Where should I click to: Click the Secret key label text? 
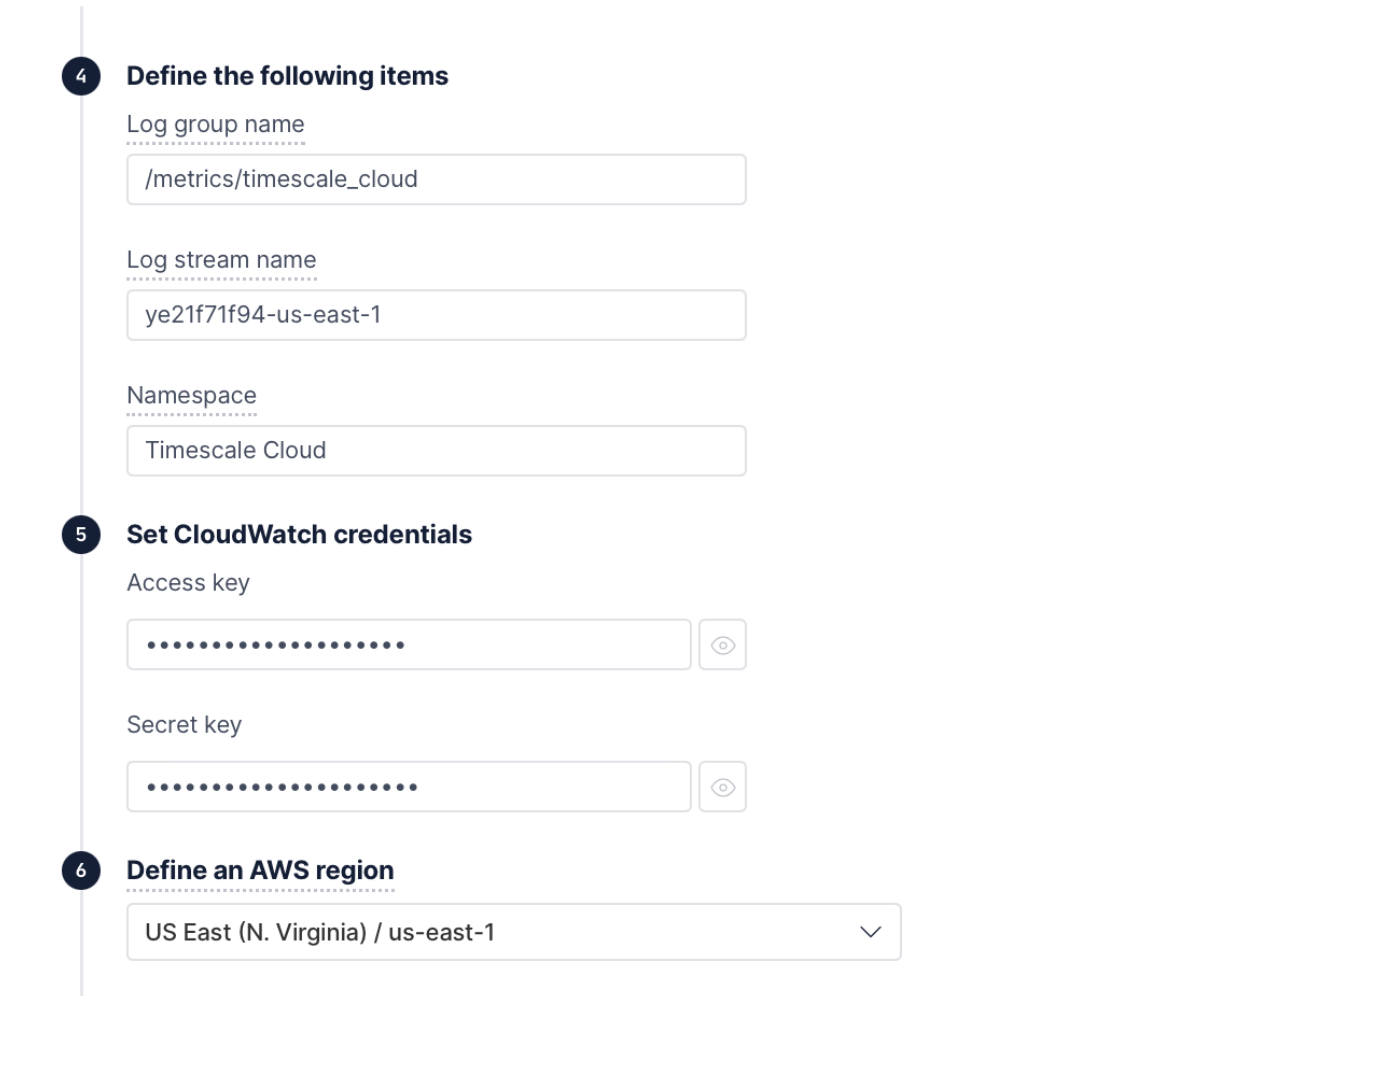click(x=184, y=725)
